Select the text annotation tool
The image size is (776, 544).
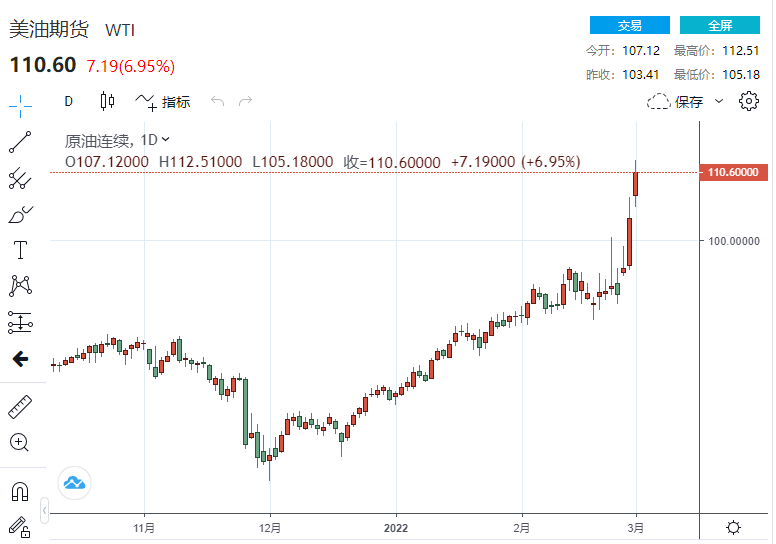pos(20,250)
